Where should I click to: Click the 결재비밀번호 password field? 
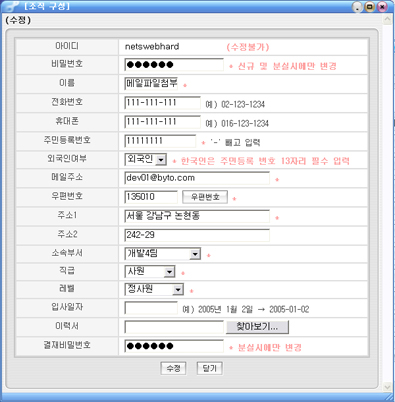174,346
